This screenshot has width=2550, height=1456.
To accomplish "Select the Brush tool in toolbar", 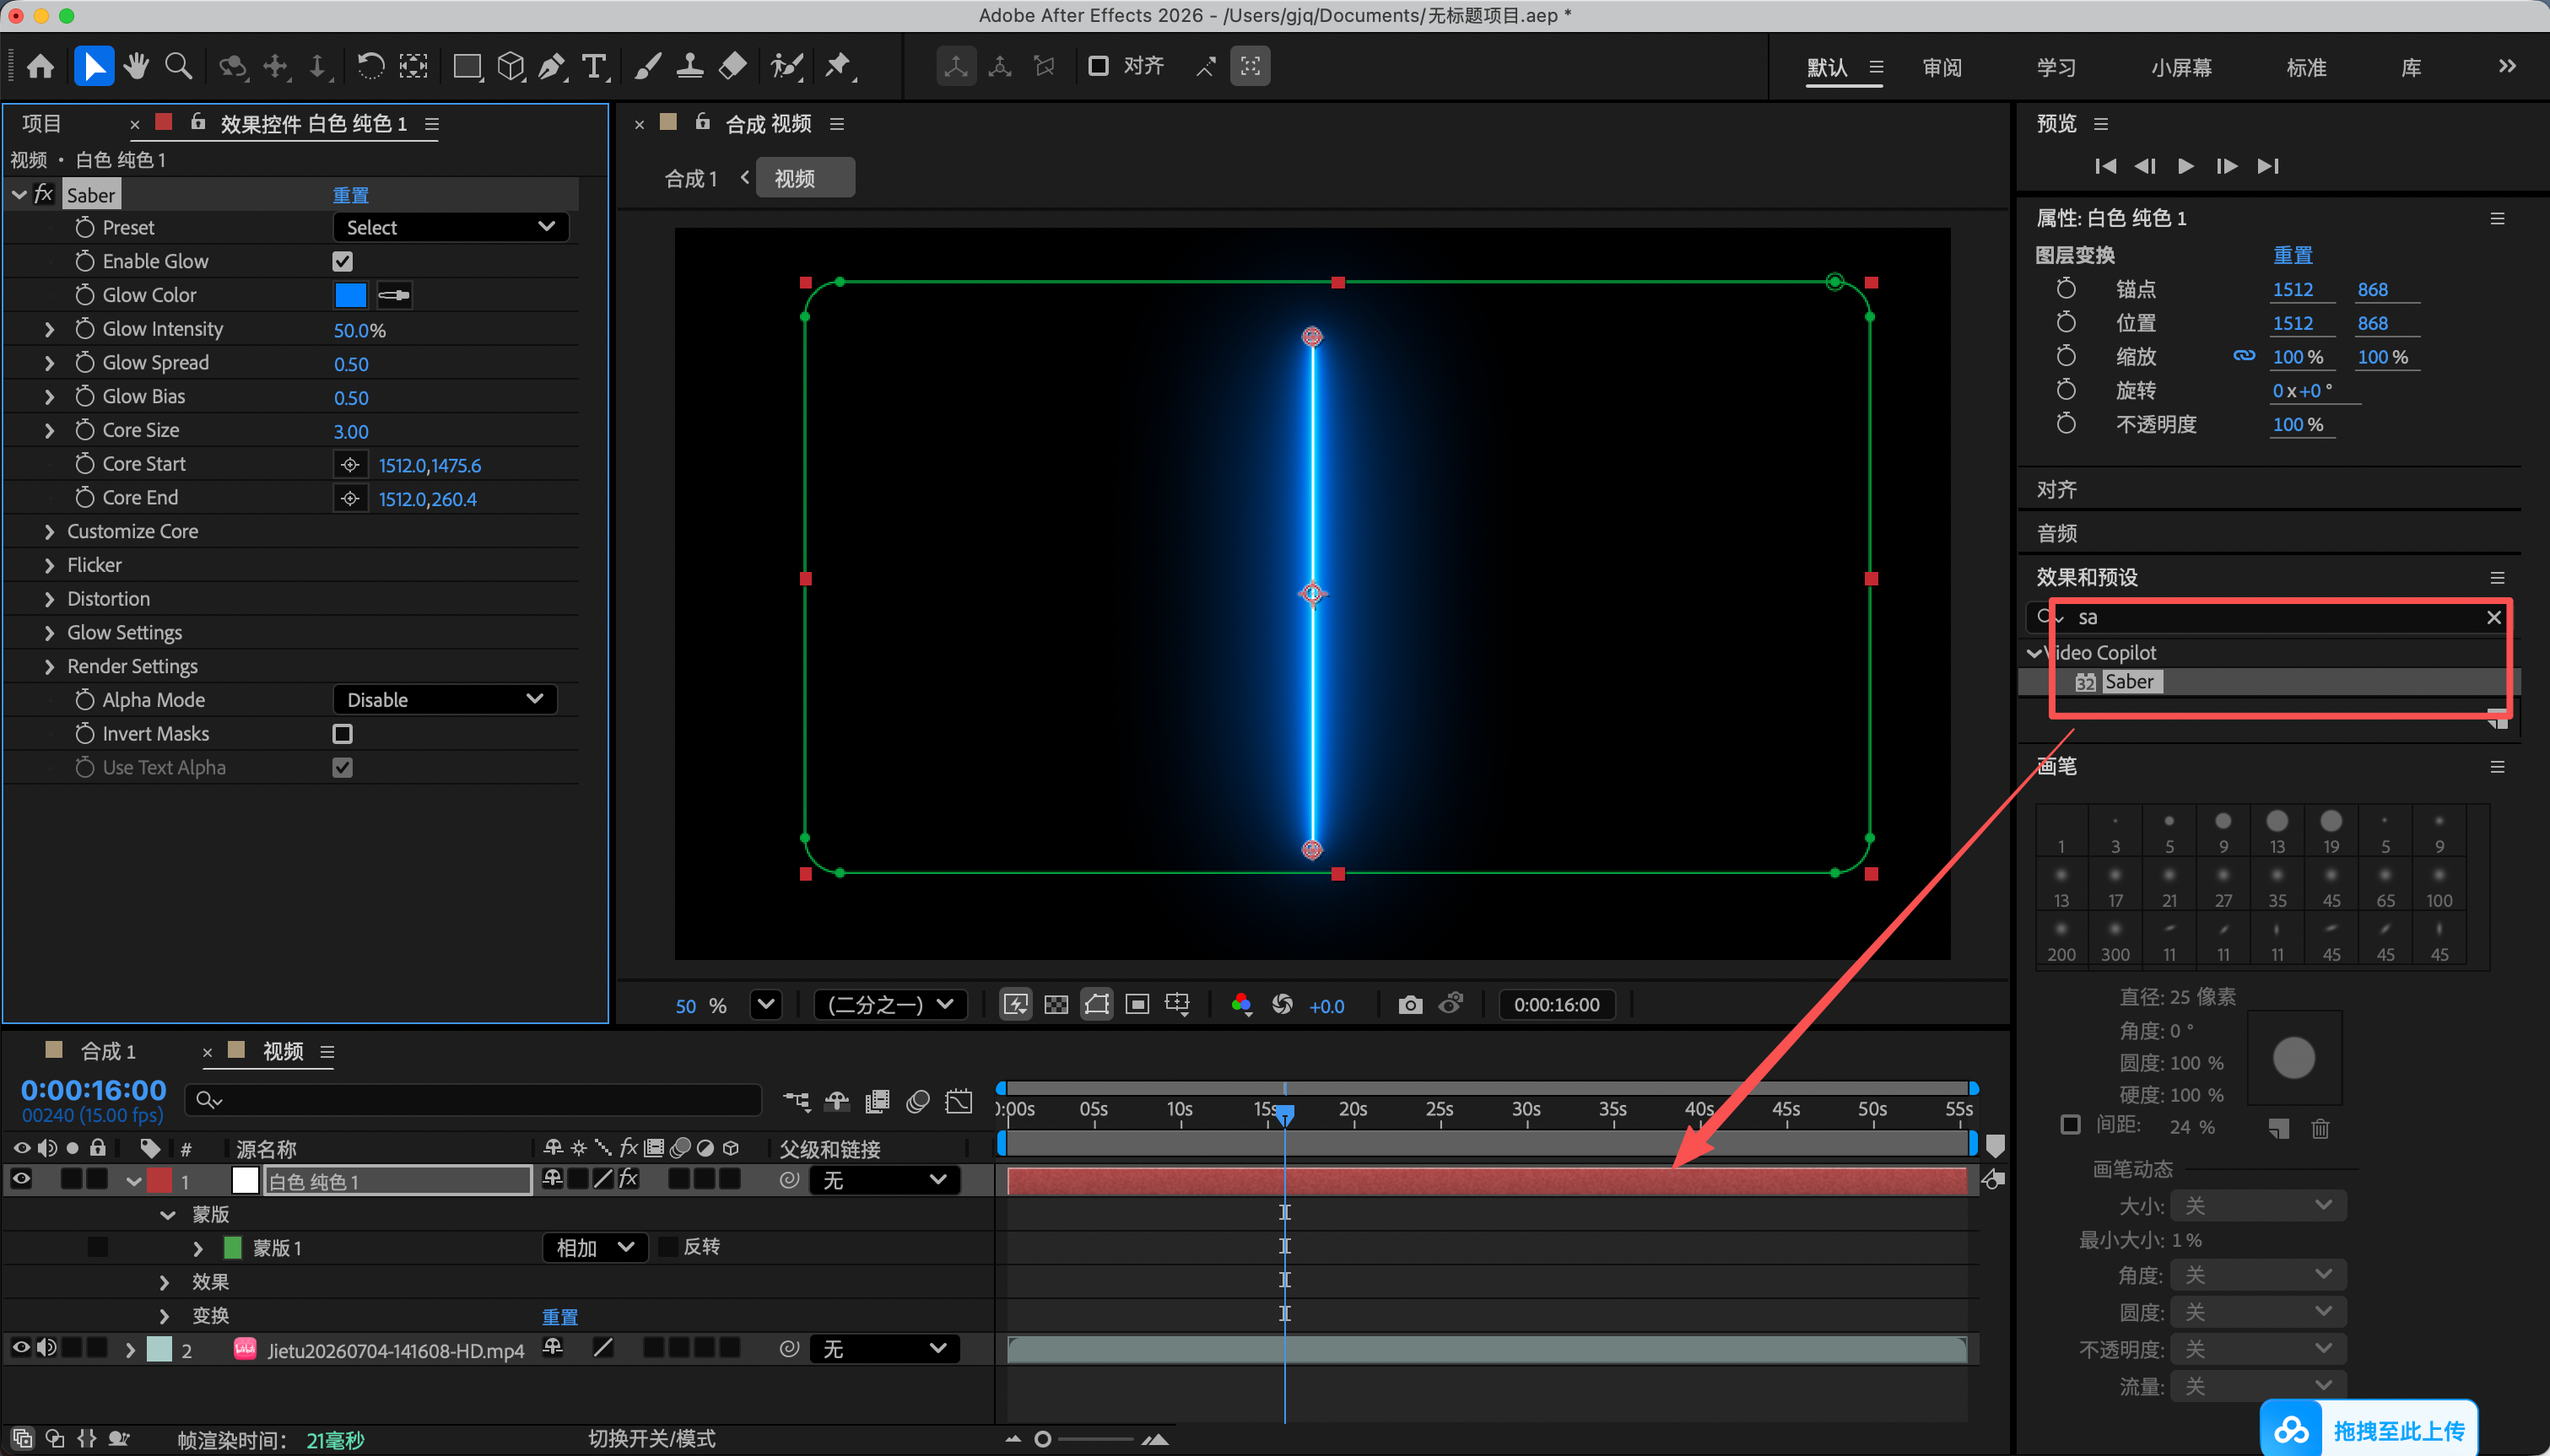I will coord(648,67).
